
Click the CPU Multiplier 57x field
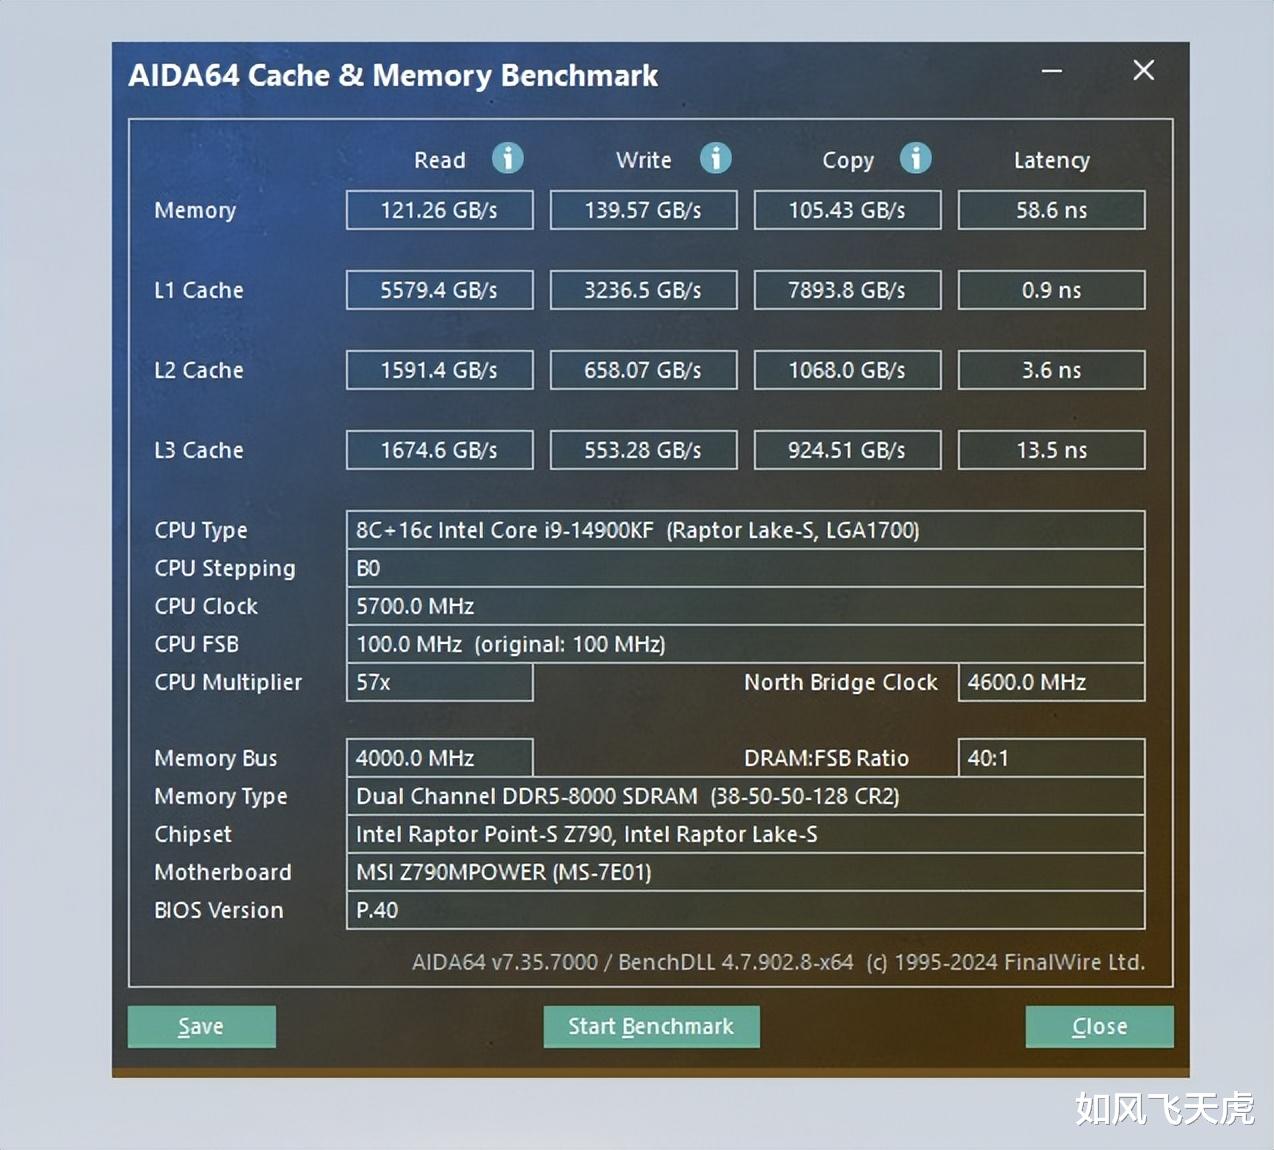439,682
